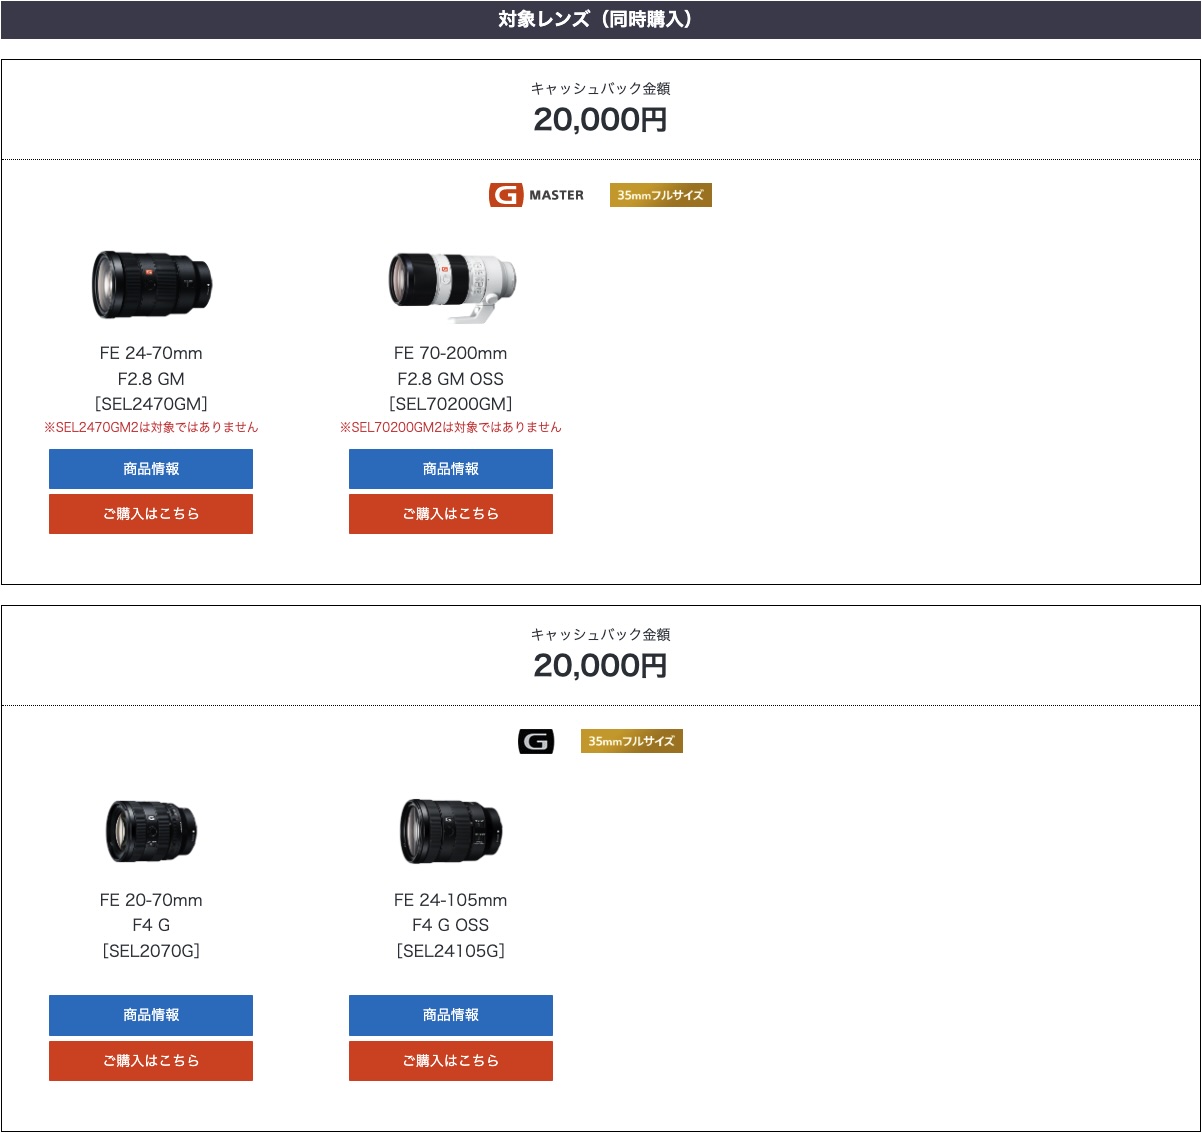Click the white FE 70-200mm lens image
This screenshot has width=1202, height=1133.
(452, 286)
